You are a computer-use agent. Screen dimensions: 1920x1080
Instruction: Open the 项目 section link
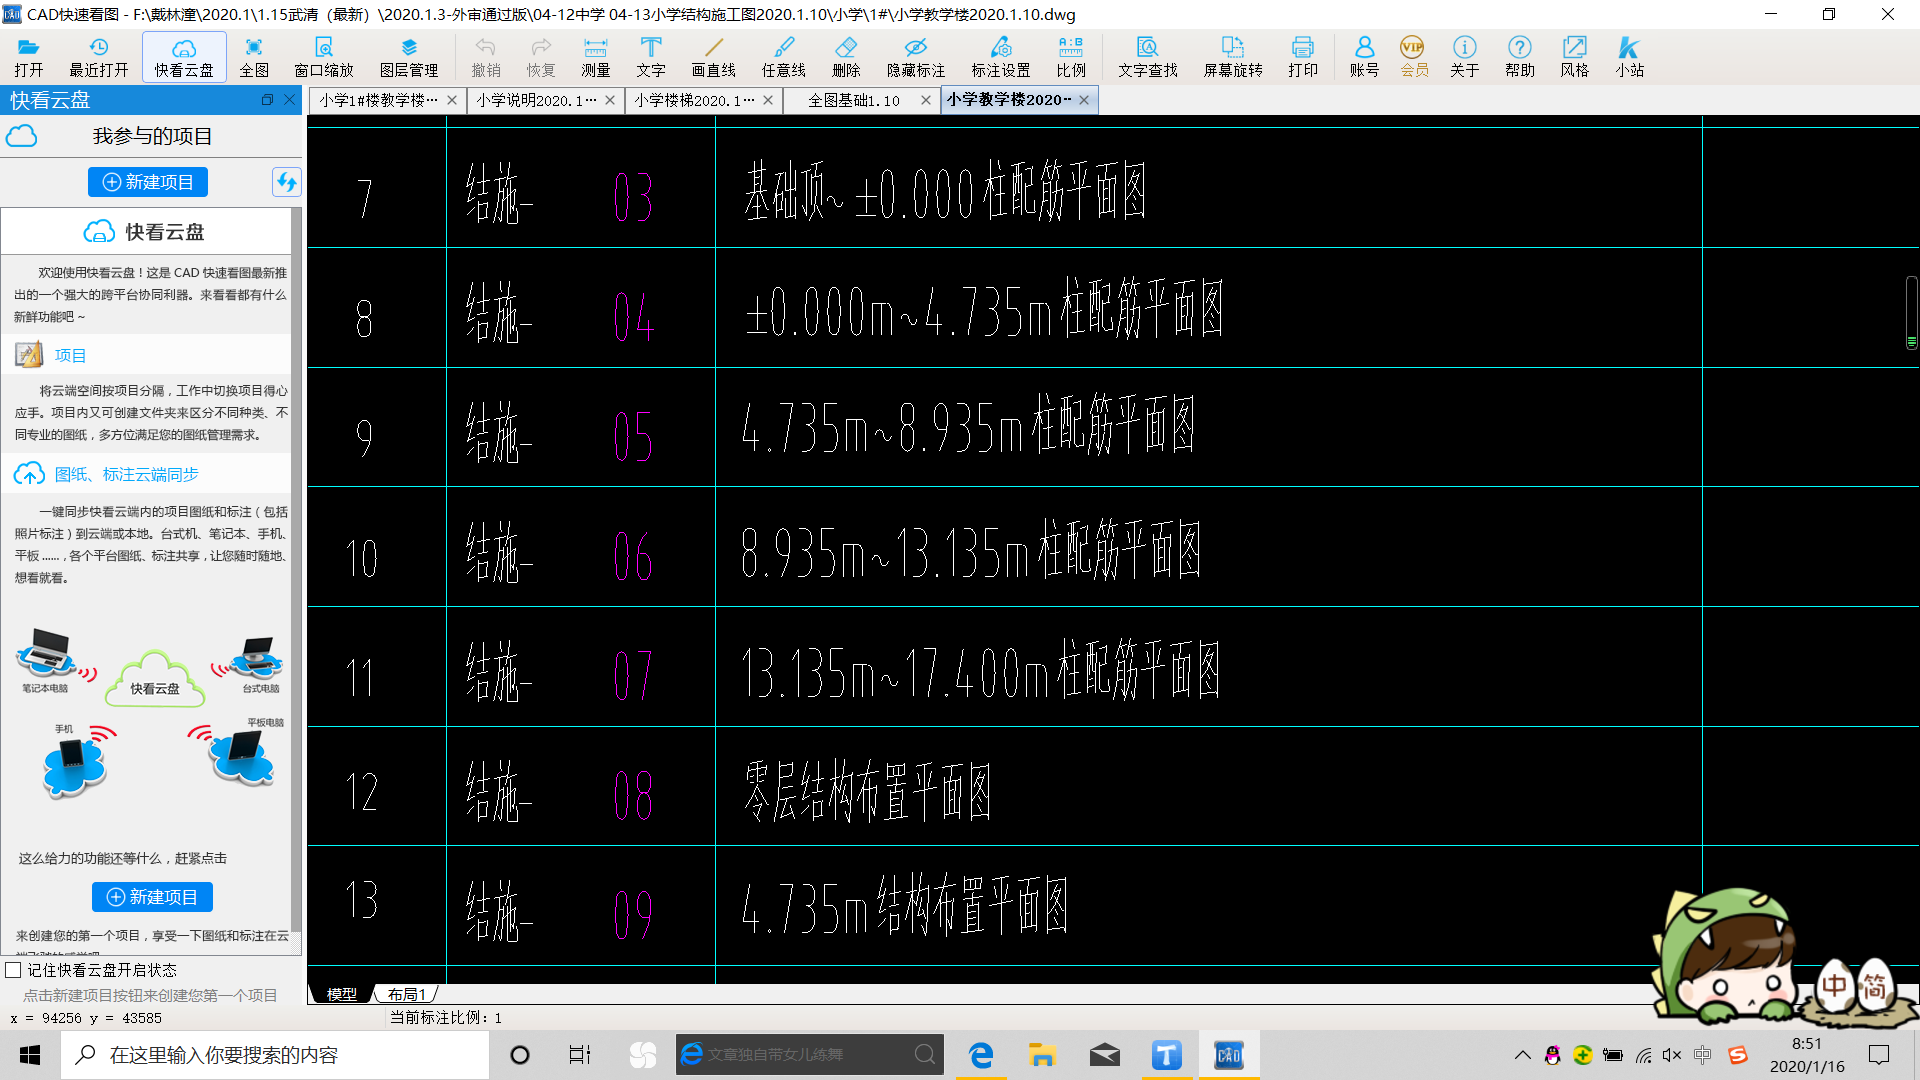[x=70, y=355]
